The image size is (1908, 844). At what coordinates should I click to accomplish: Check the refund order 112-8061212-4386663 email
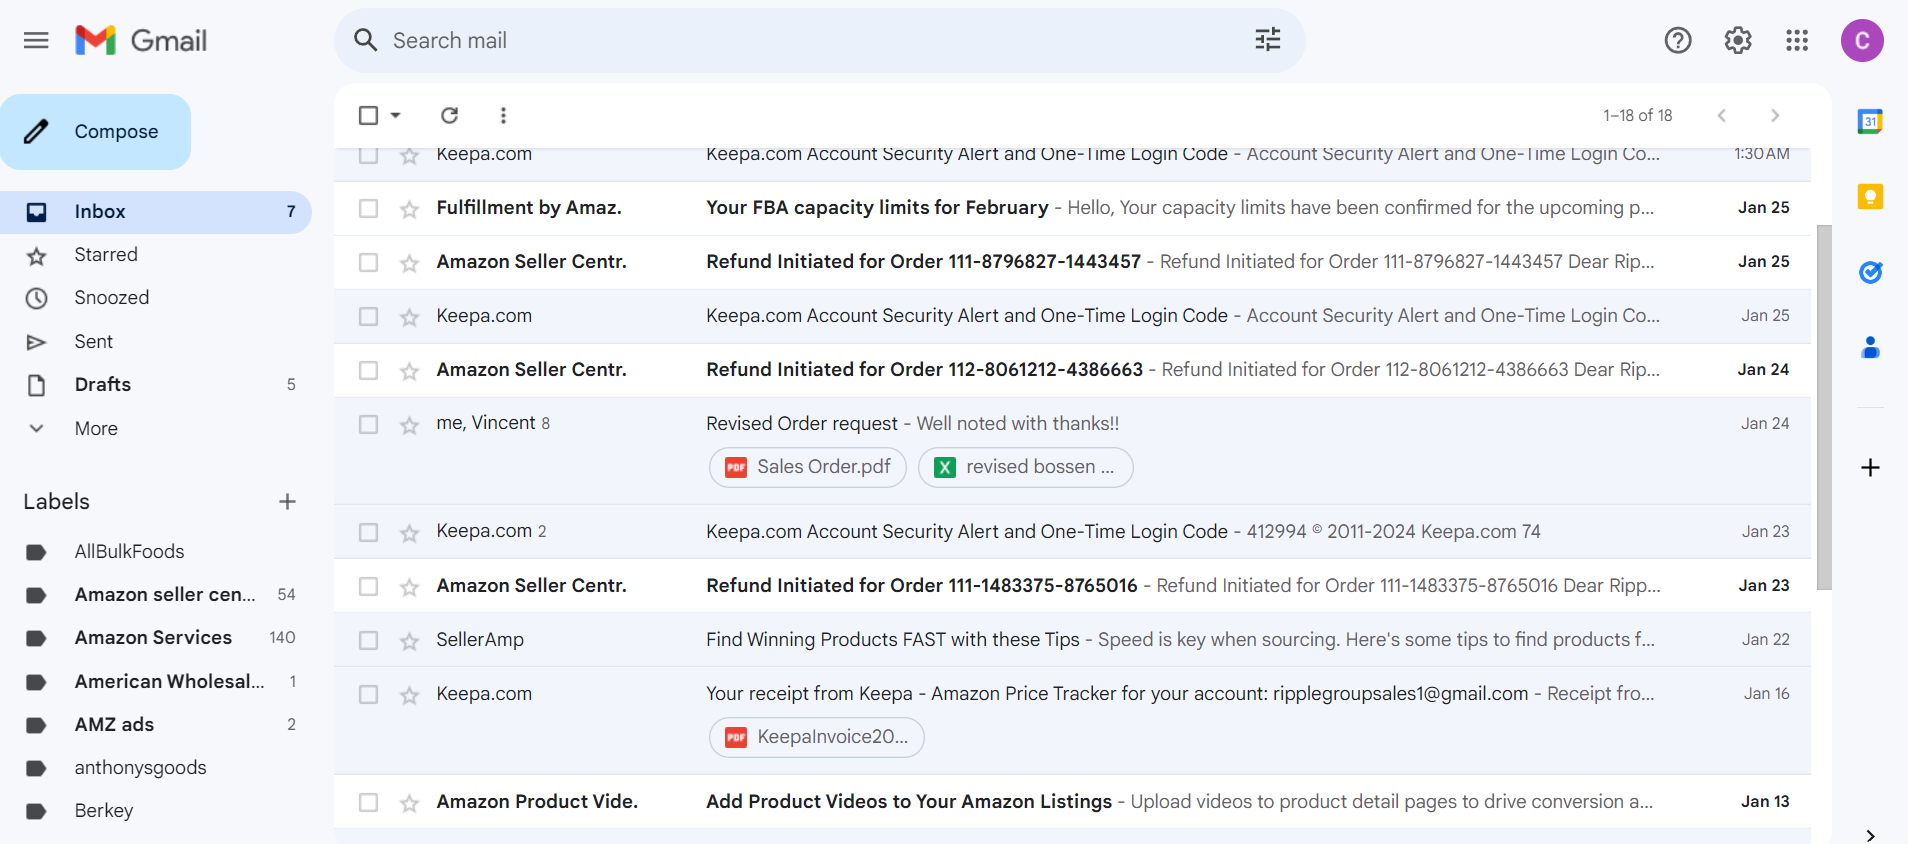click(368, 370)
